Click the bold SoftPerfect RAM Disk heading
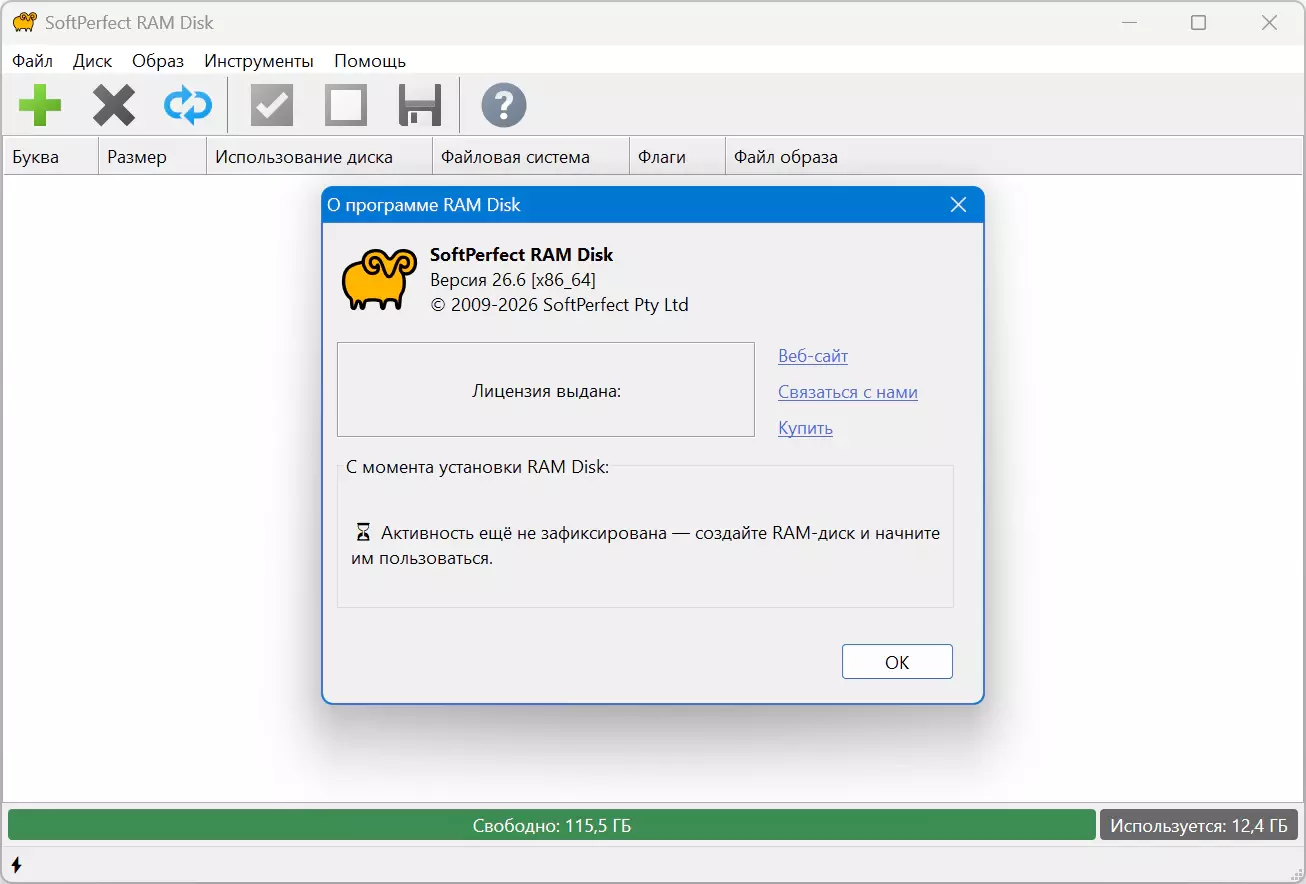 point(522,255)
